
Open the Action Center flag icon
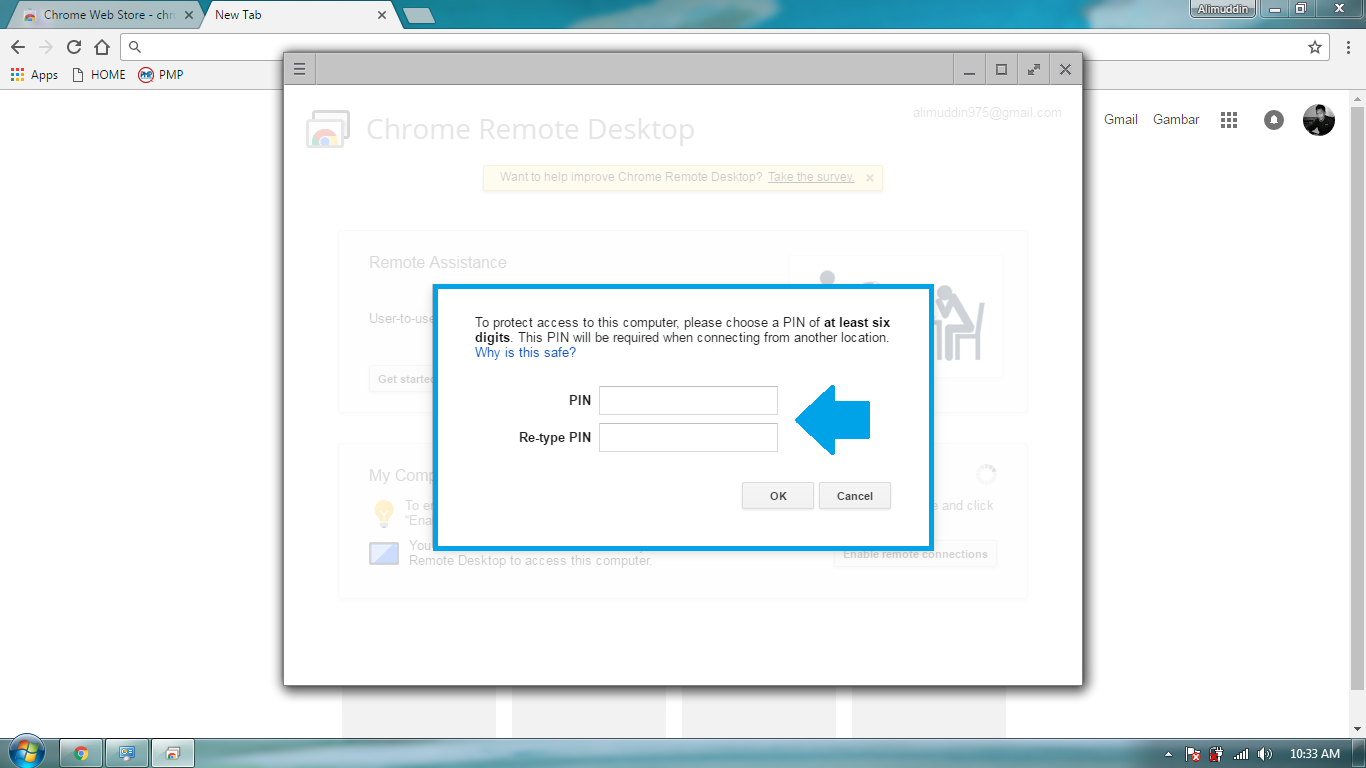click(1193, 754)
